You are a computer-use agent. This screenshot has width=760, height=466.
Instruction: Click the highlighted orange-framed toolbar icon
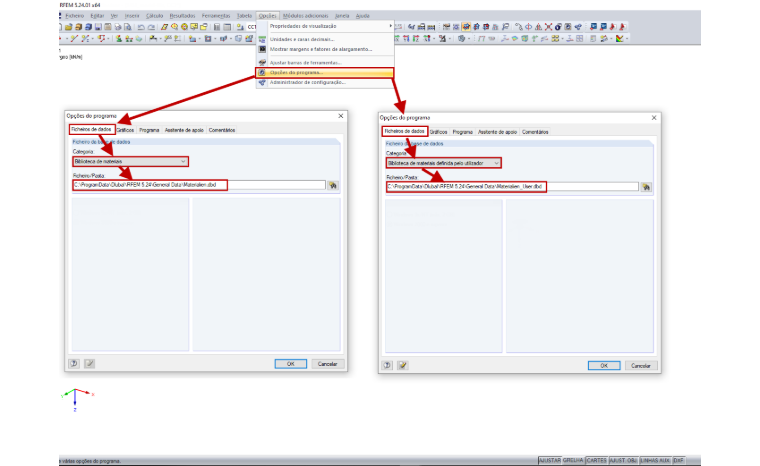tap(466, 27)
